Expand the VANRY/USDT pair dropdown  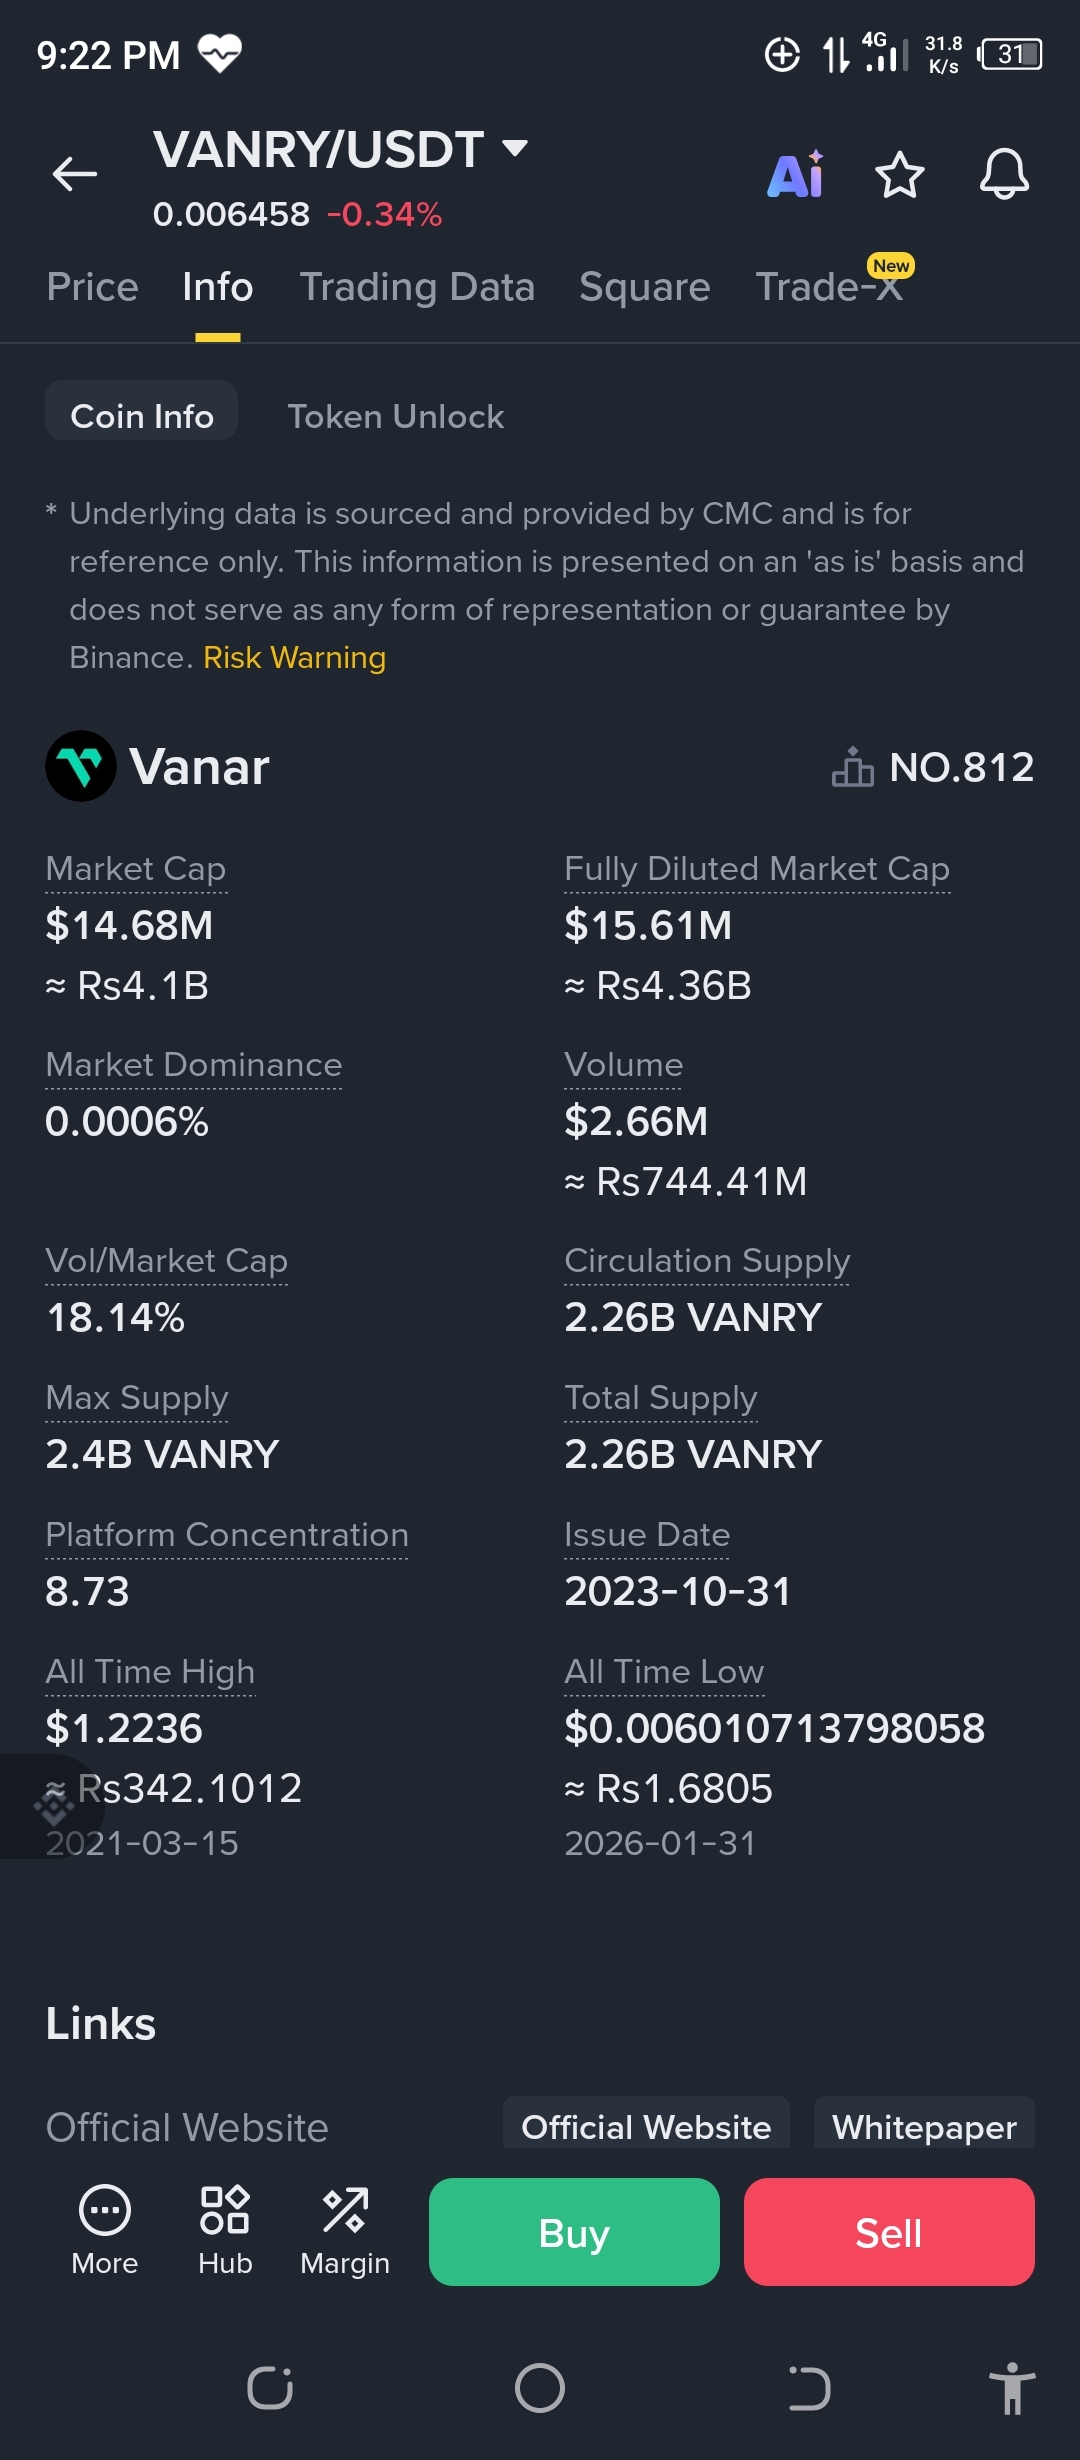pos(515,149)
